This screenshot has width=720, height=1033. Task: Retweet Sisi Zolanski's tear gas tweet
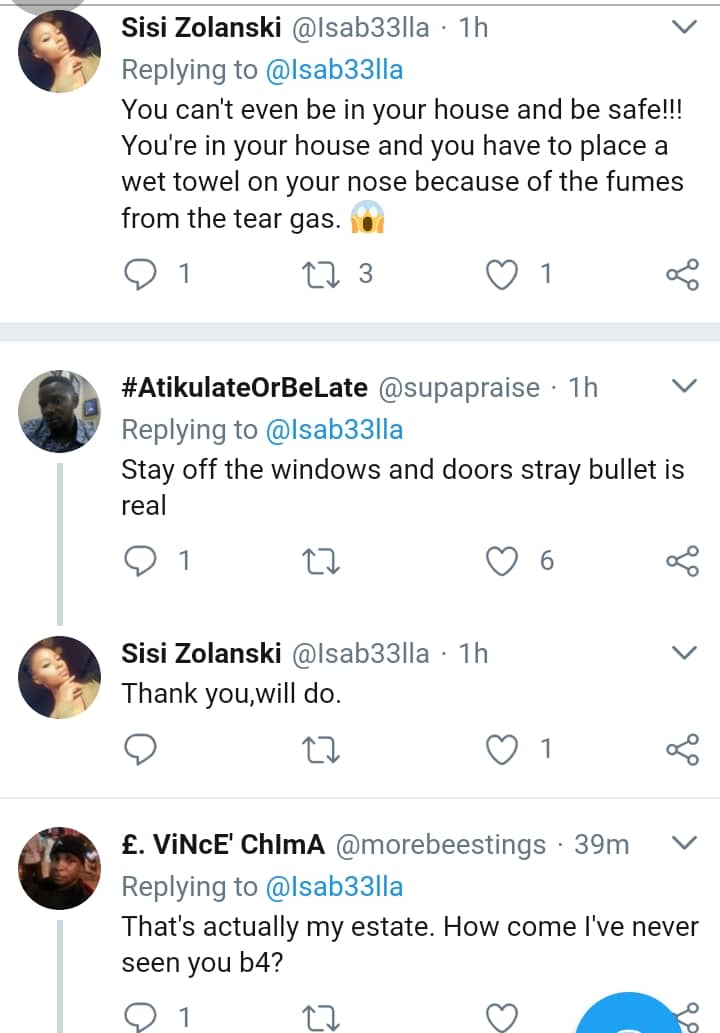coord(326,273)
